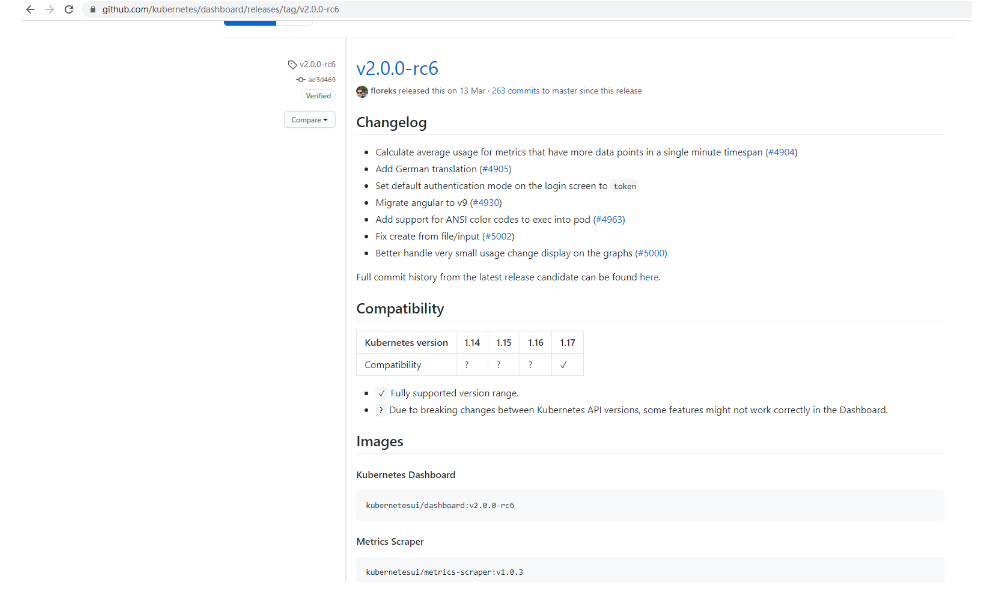The width and height of the screenshot is (981, 599).
Task: Click the 1.14 column header
Action: tap(472, 343)
